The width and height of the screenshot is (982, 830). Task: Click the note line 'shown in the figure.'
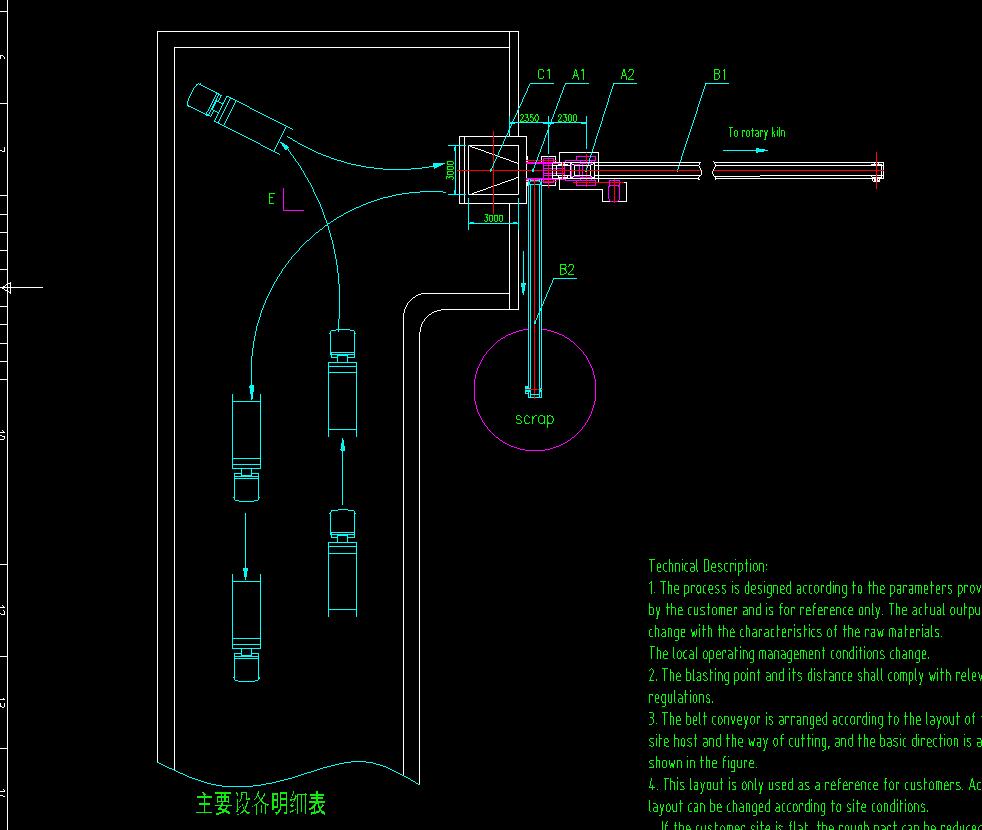[703, 763]
